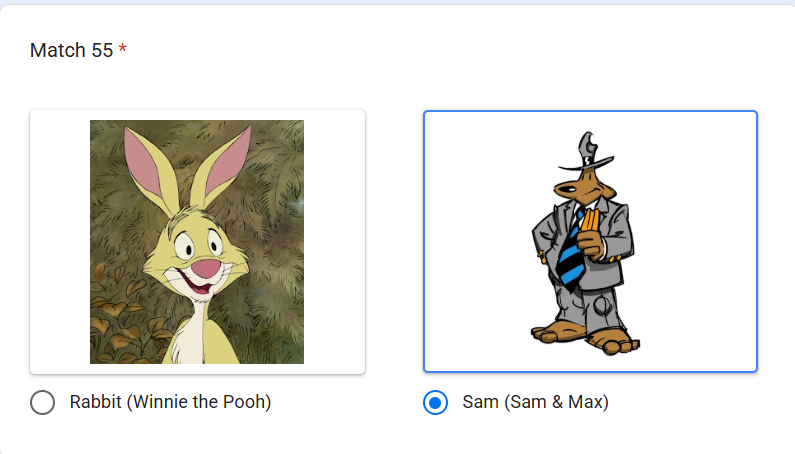Click Sam's gray fedora hat

click(587, 152)
